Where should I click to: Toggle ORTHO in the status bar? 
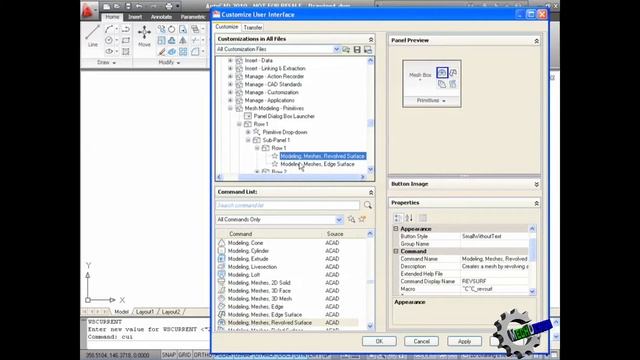202,355
